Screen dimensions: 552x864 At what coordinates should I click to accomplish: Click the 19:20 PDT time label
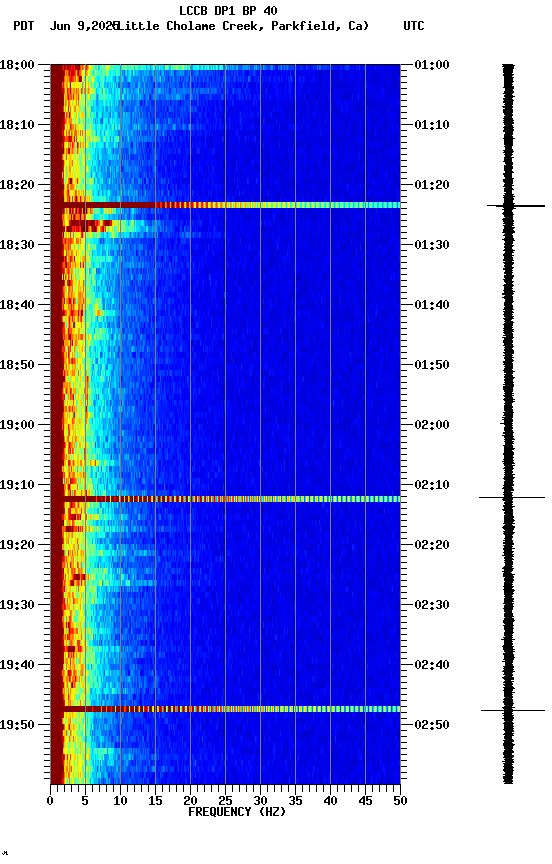(17, 545)
